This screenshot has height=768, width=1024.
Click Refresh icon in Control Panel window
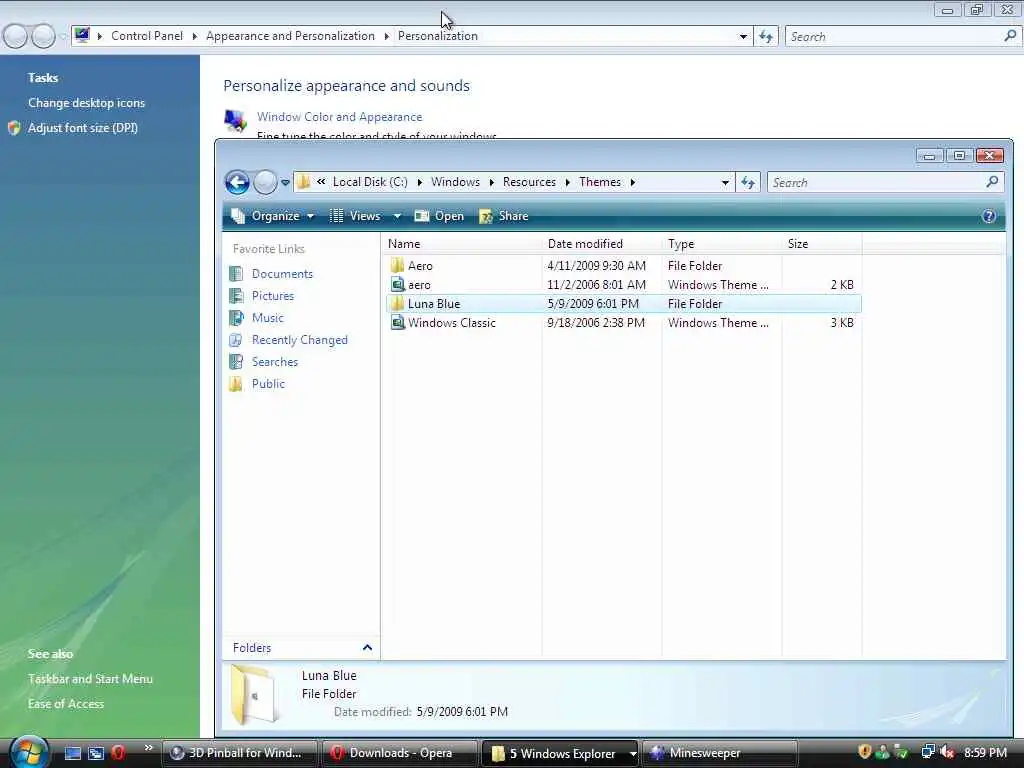point(766,37)
